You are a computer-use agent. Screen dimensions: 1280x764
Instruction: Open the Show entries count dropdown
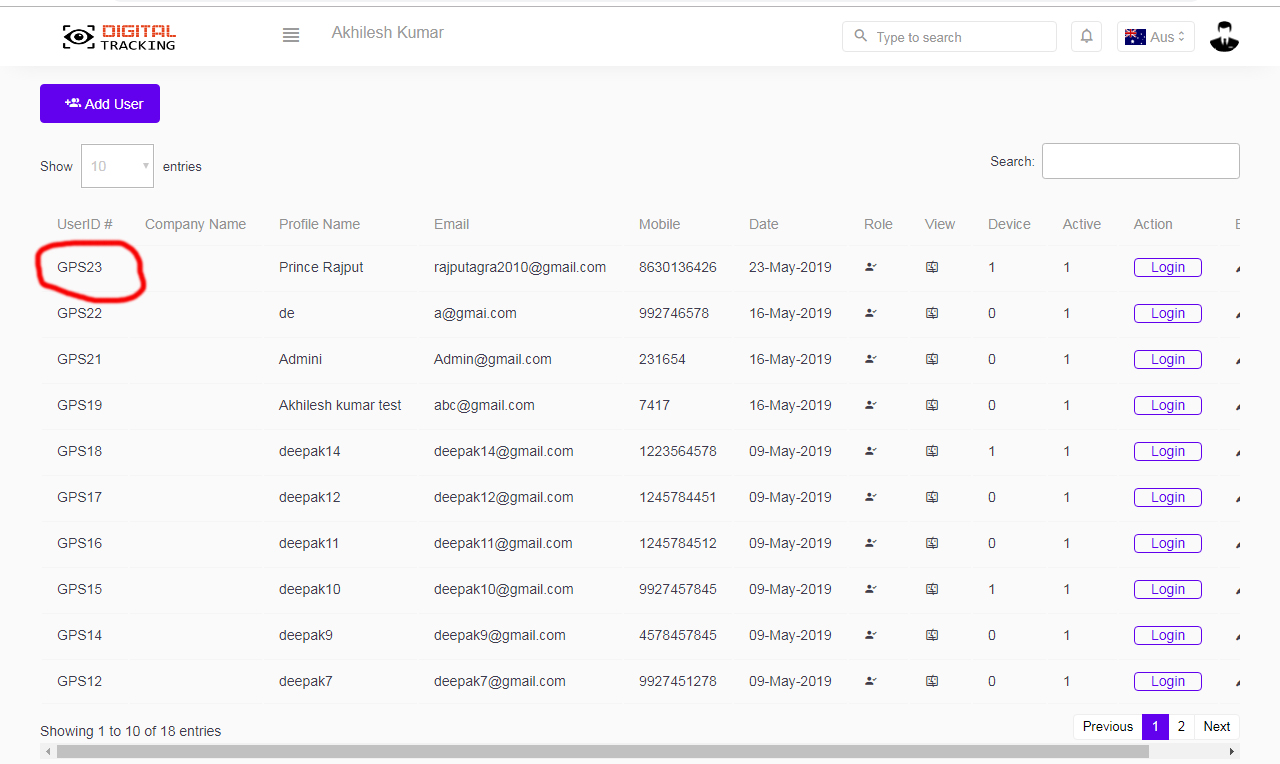117,166
